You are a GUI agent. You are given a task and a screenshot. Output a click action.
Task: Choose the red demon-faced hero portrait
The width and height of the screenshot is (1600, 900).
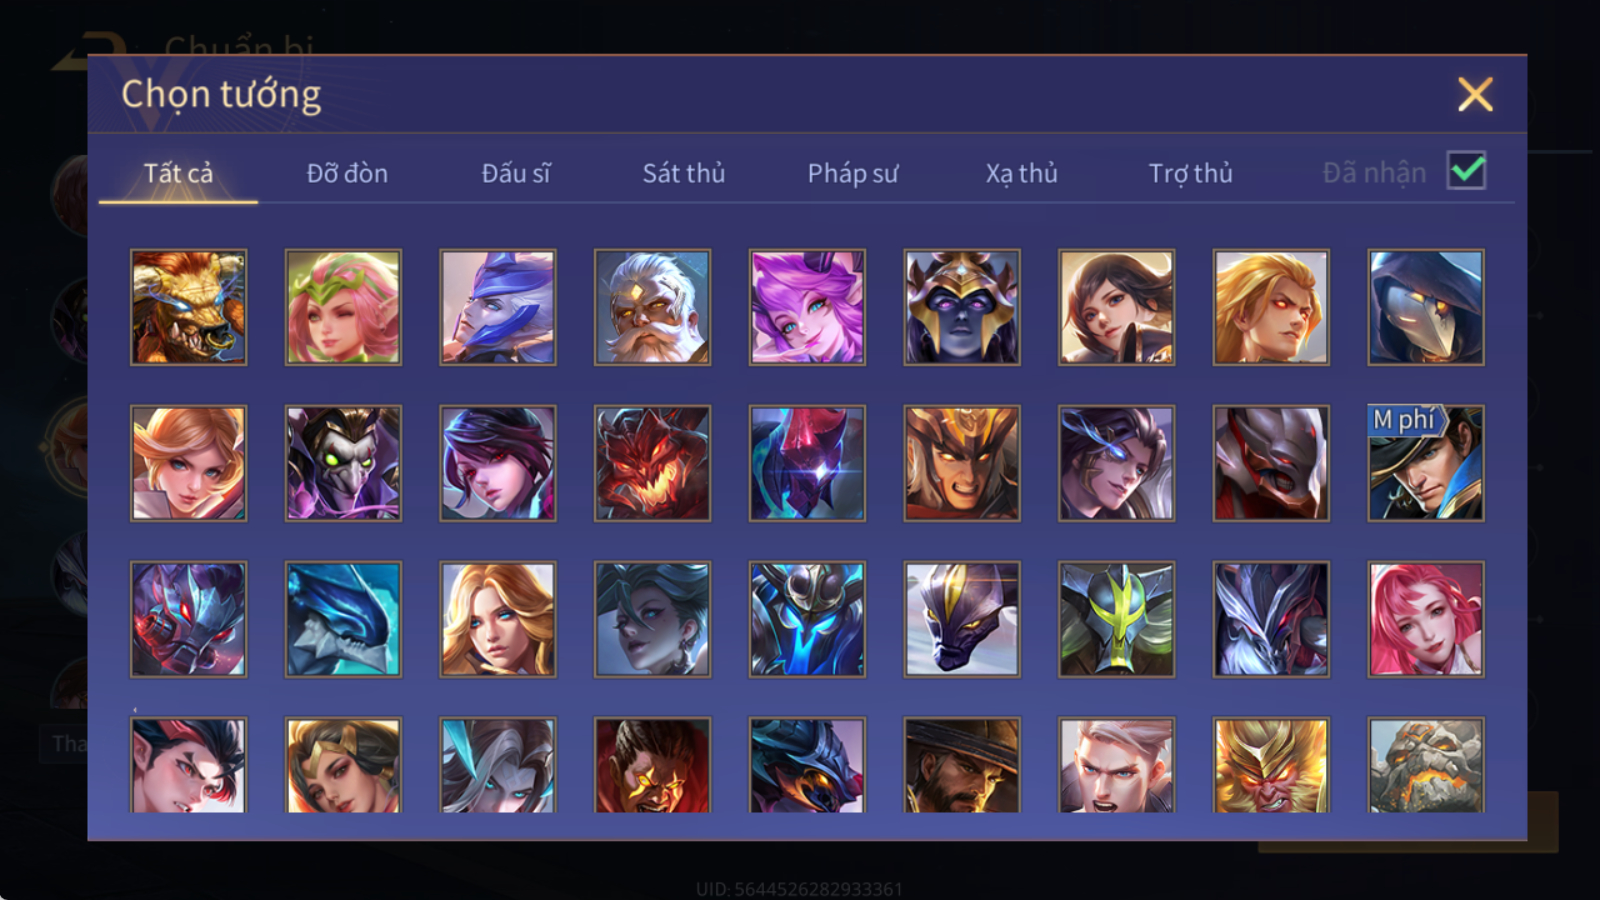click(x=652, y=463)
